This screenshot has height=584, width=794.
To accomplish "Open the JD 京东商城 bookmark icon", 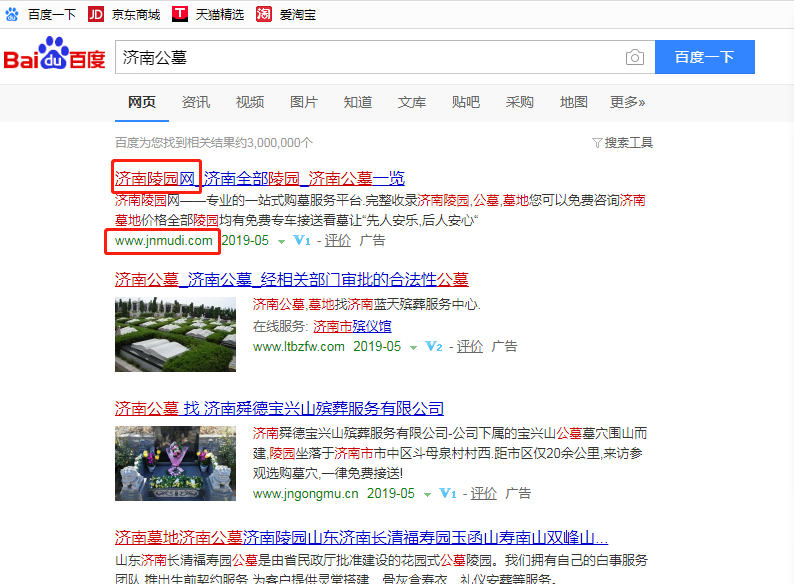I will click(x=96, y=14).
